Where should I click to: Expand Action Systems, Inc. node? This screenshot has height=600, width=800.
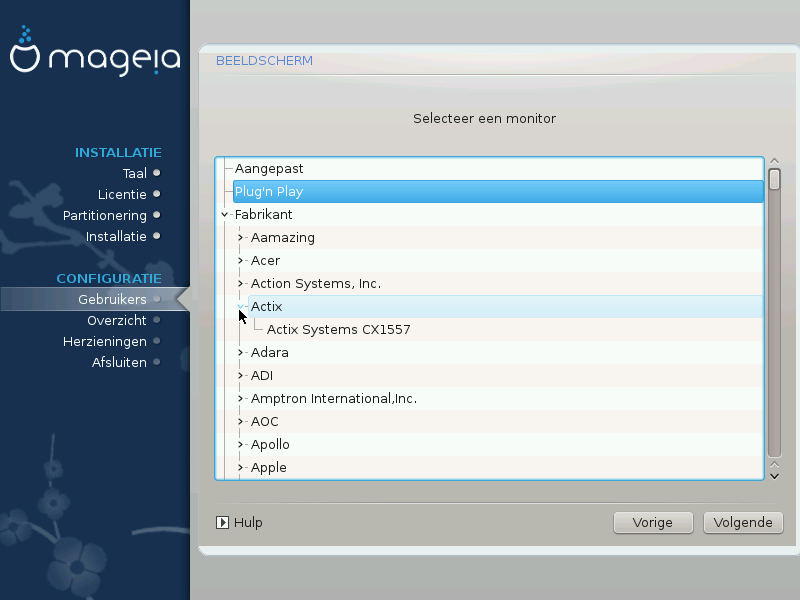coord(241,284)
